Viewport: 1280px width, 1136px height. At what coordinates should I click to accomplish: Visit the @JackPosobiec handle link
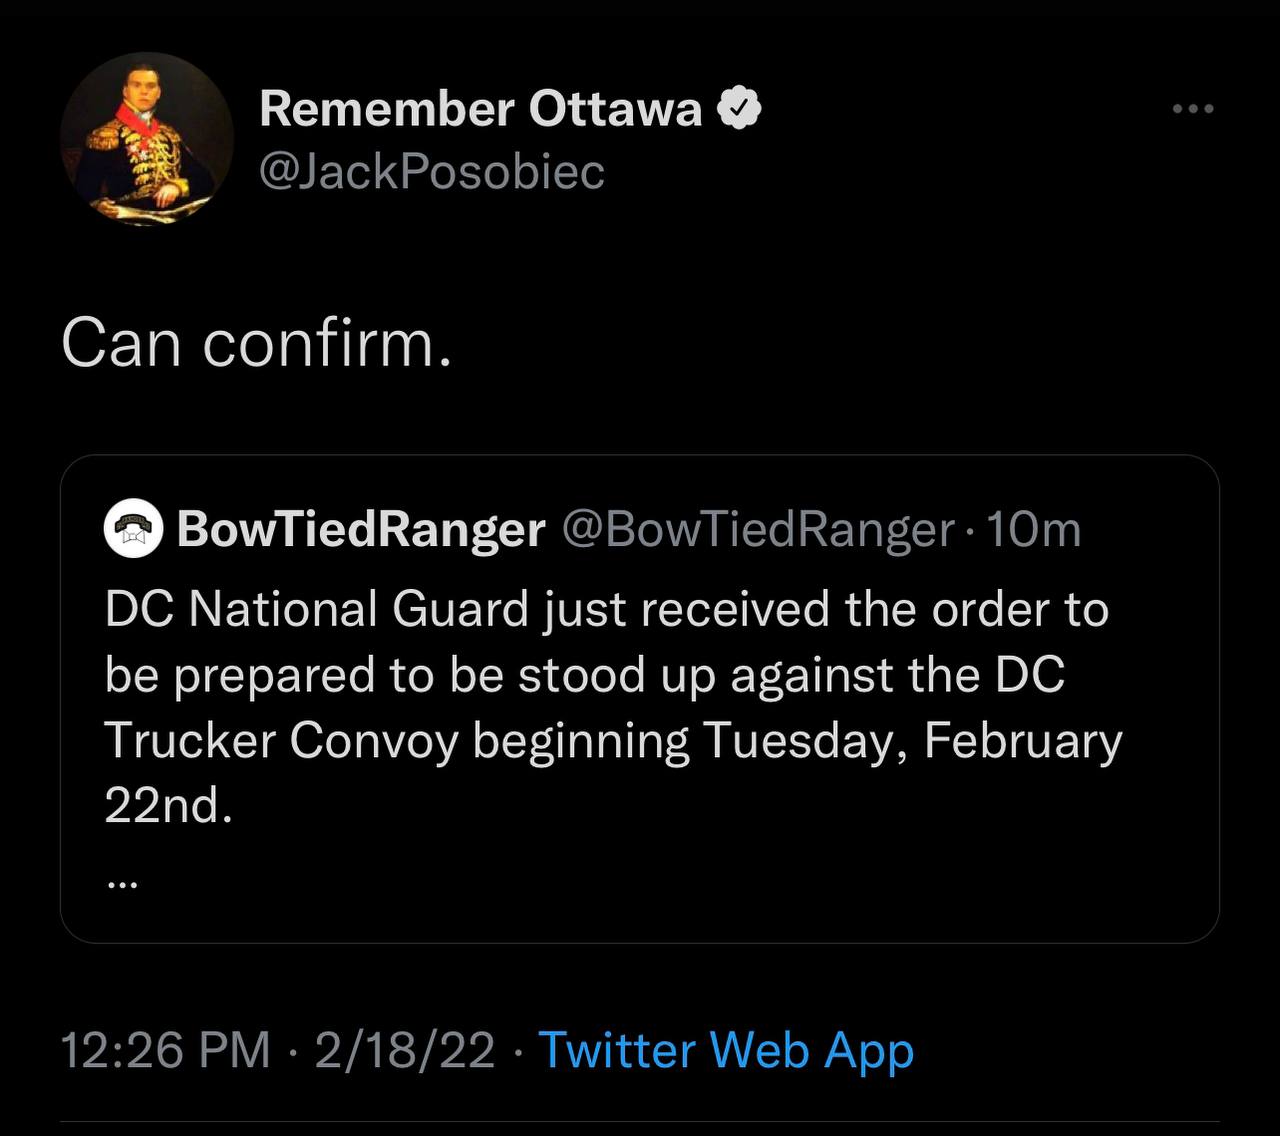[x=432, y=171]
